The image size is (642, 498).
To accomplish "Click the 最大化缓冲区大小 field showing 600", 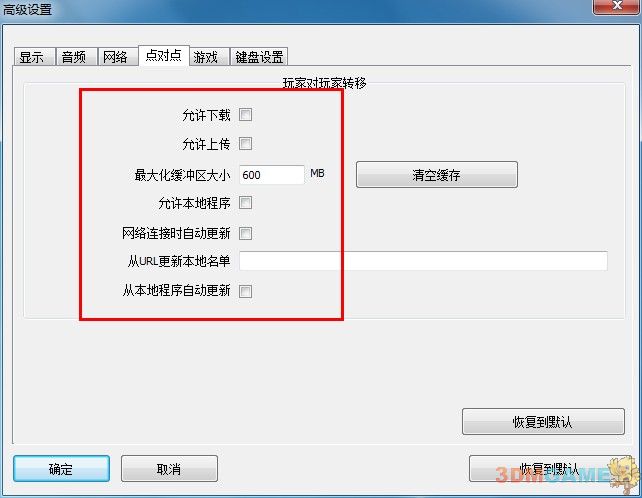I will pos(272,175).
